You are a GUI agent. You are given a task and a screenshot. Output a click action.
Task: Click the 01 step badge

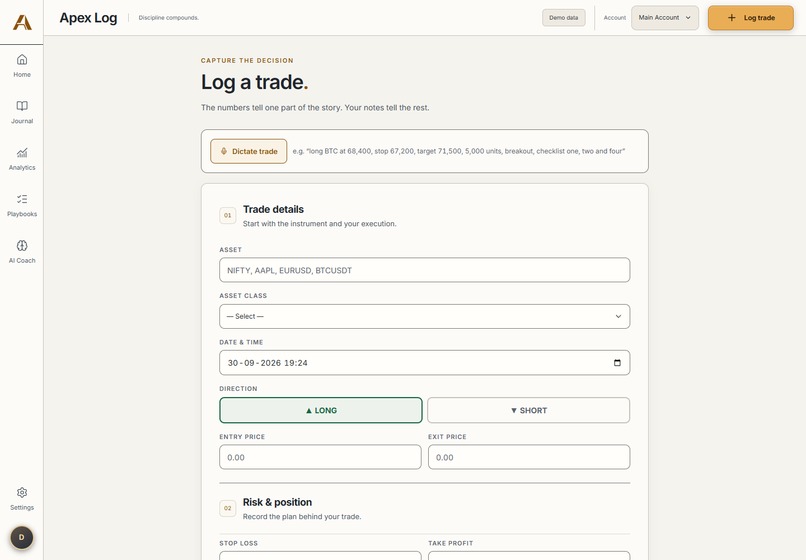click(228, 215)
